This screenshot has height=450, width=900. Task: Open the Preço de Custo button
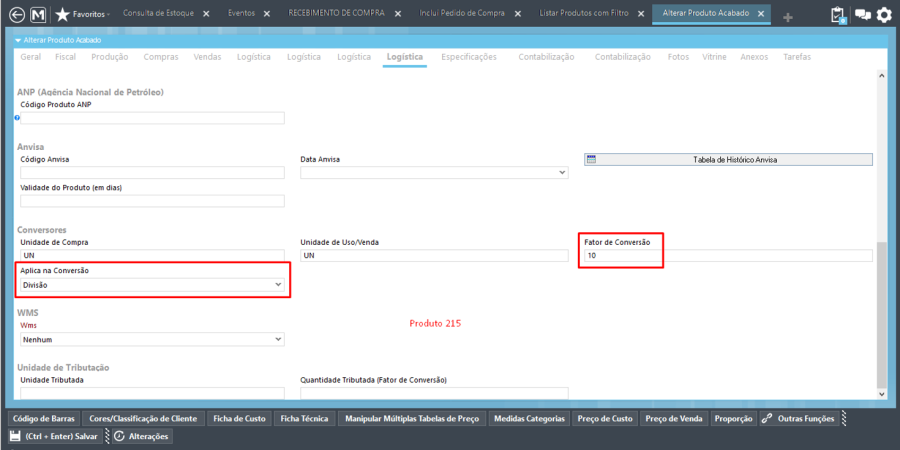pos(605,418)
